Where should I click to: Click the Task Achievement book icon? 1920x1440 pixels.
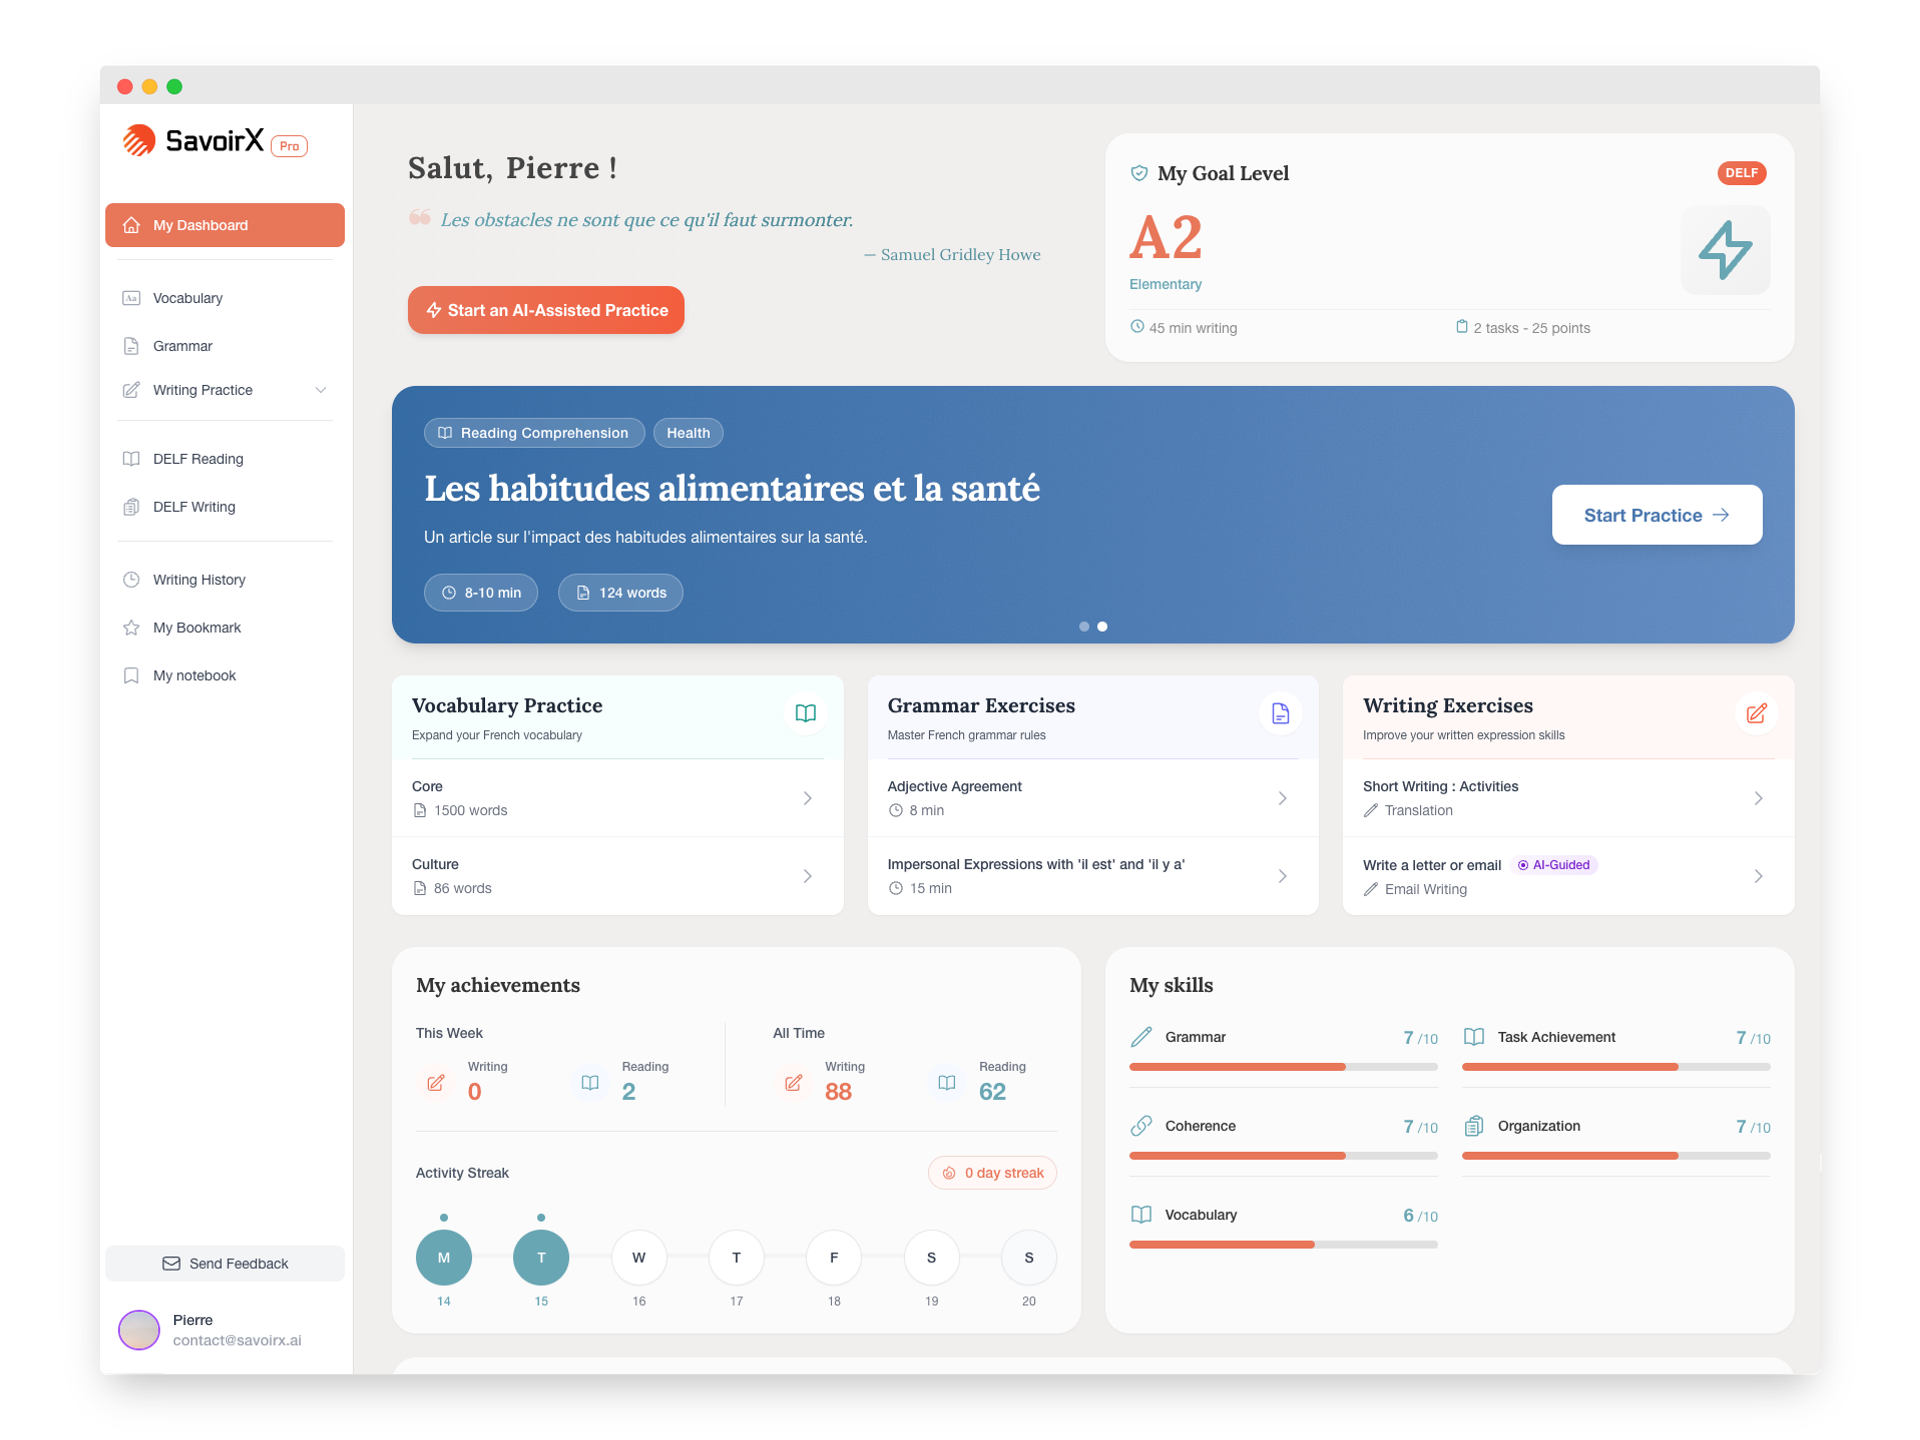(x=1474, y=1037)
